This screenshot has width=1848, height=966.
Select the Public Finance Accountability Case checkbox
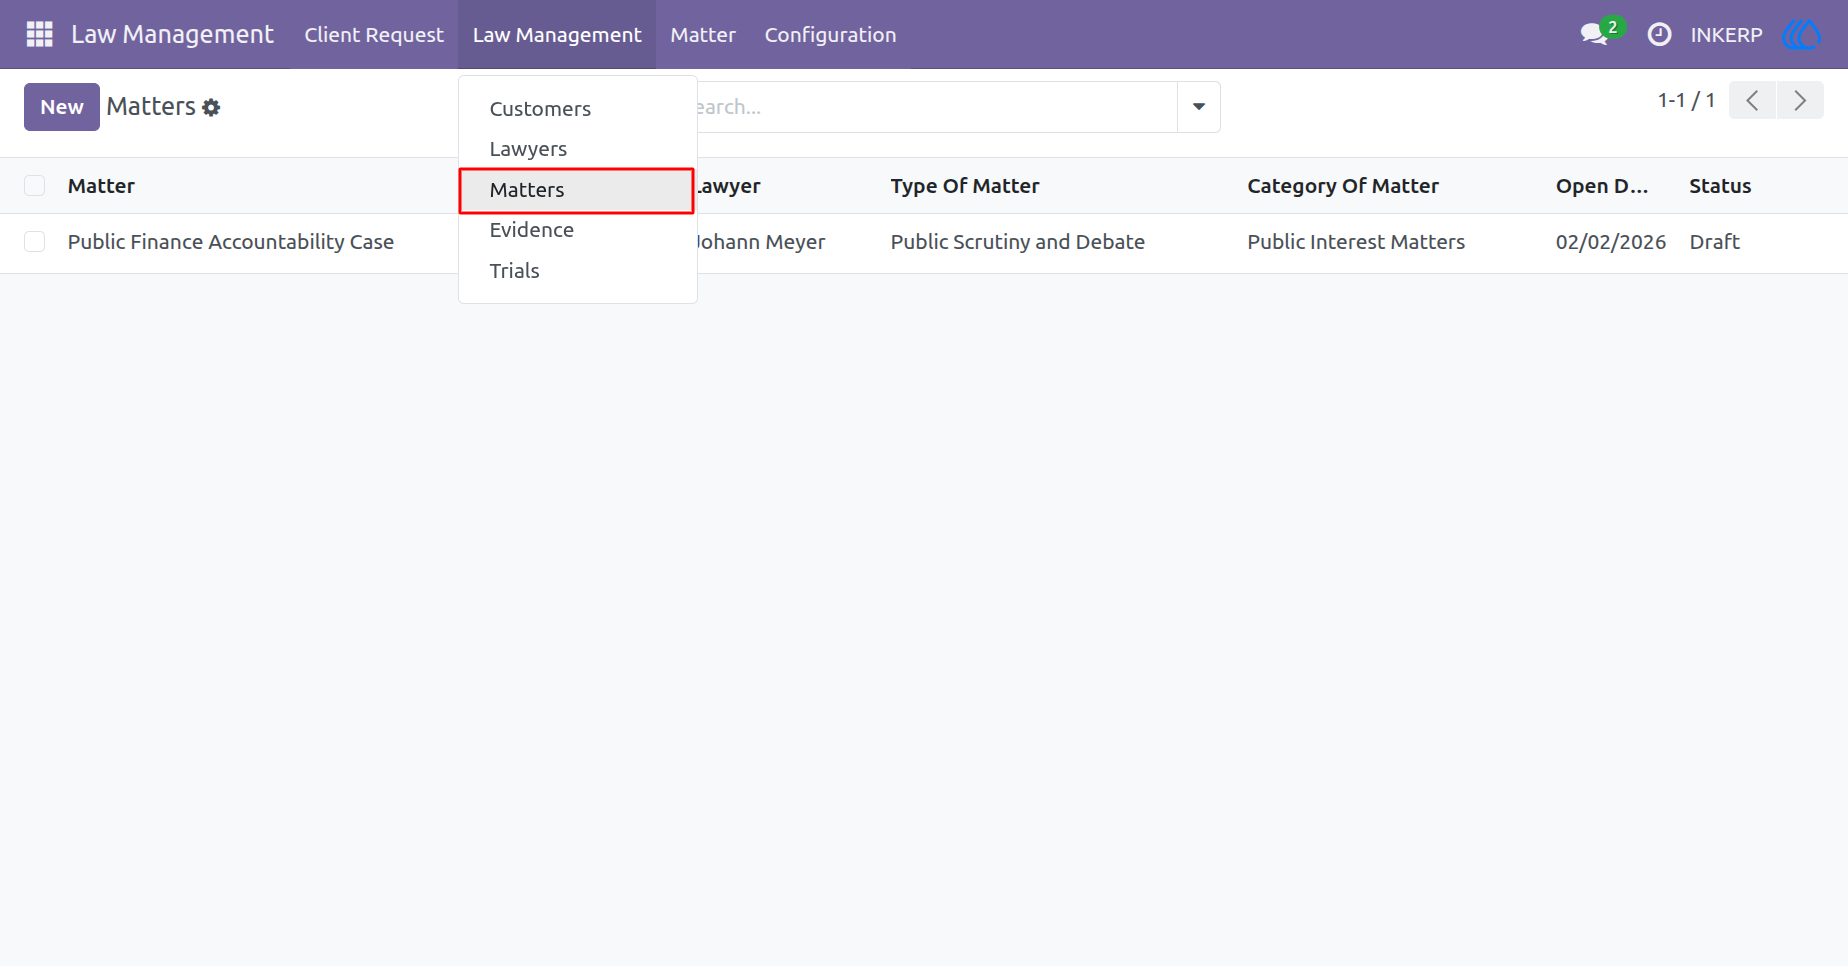click(35, 242)
